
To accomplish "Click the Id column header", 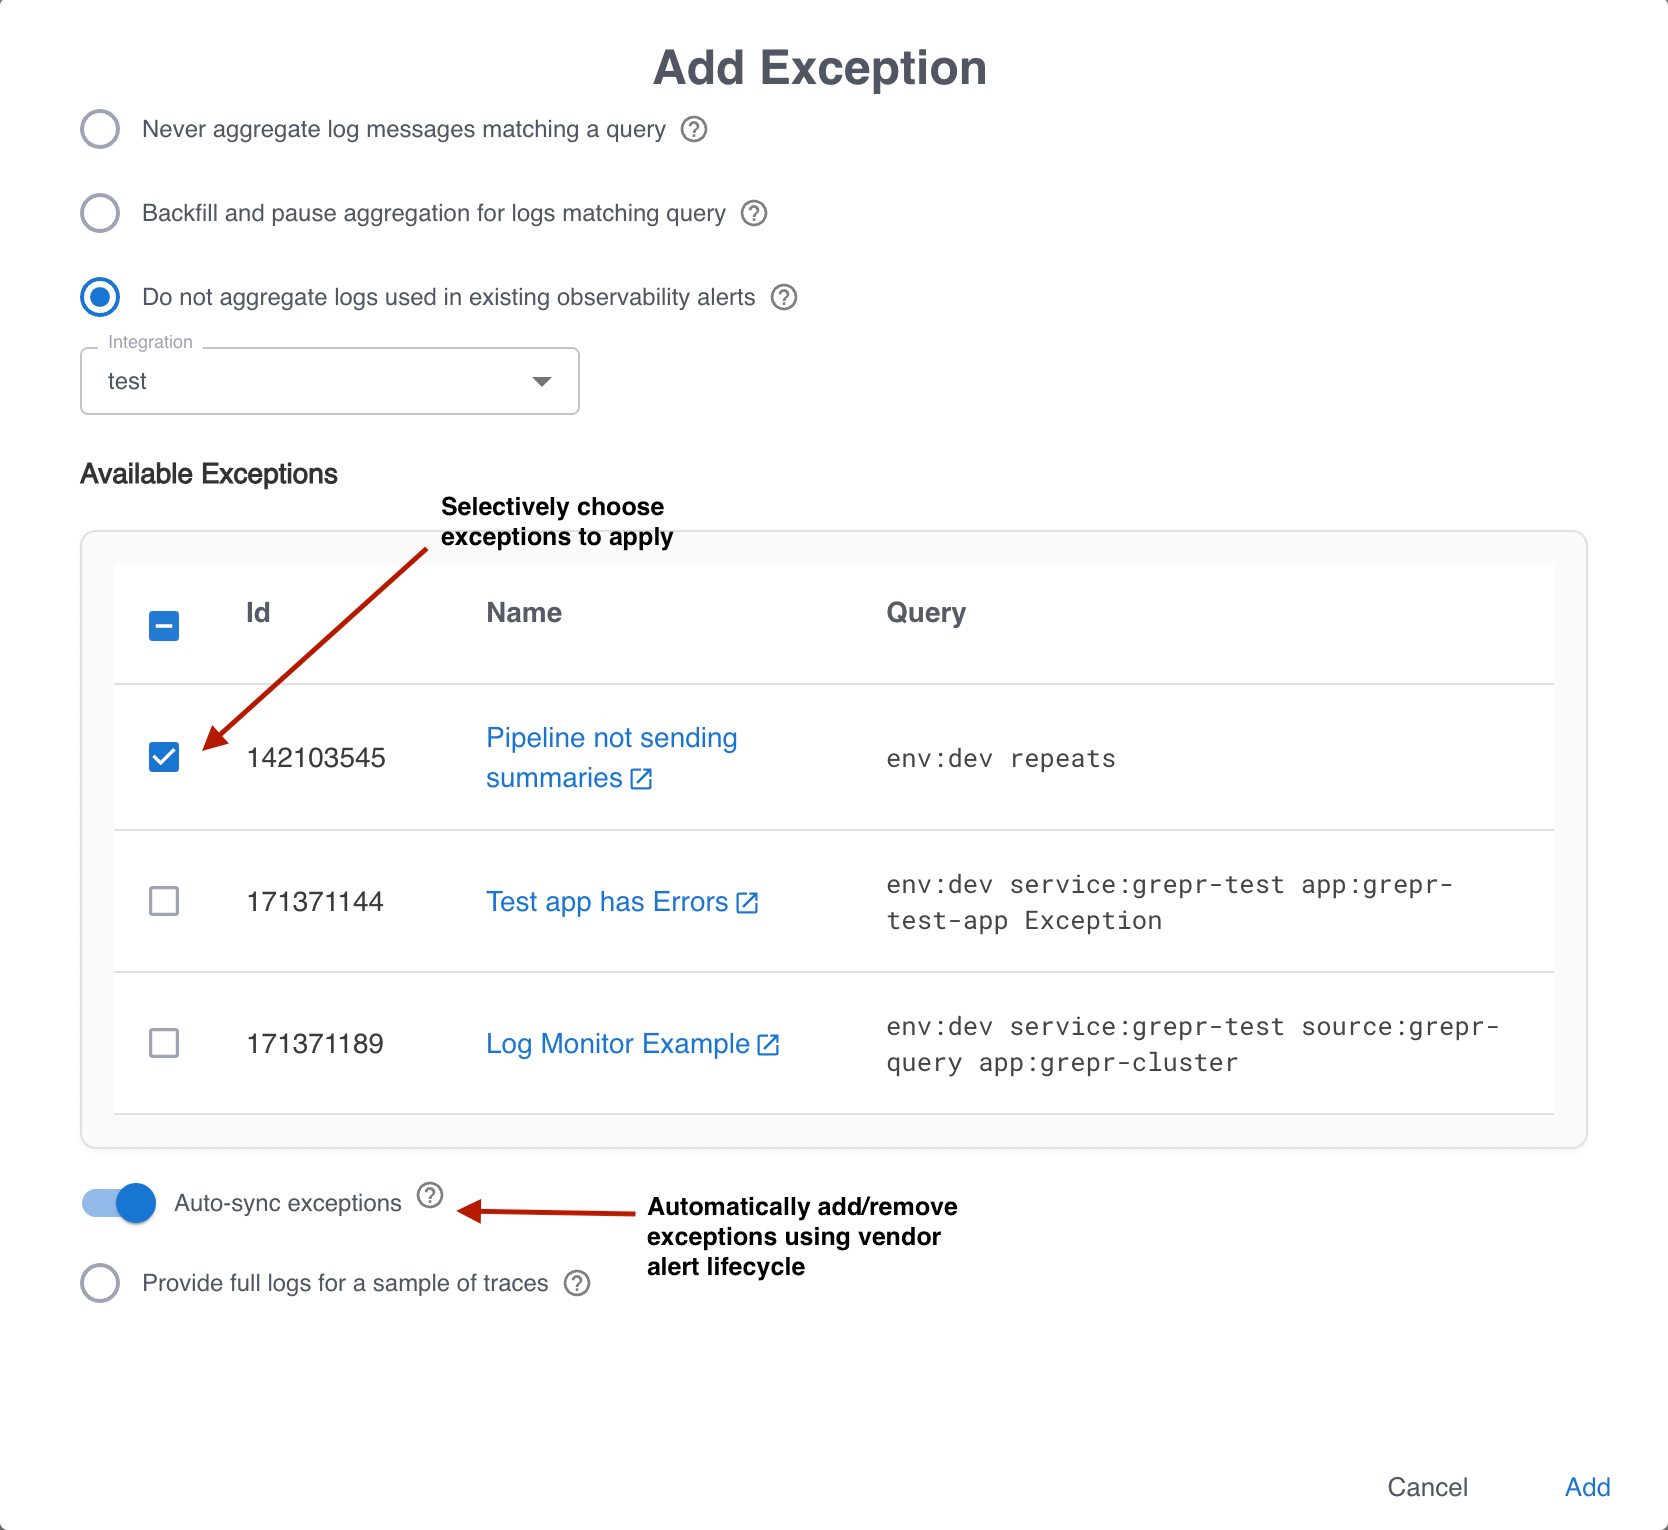I will pyautogui.click(x=258, y=612).
